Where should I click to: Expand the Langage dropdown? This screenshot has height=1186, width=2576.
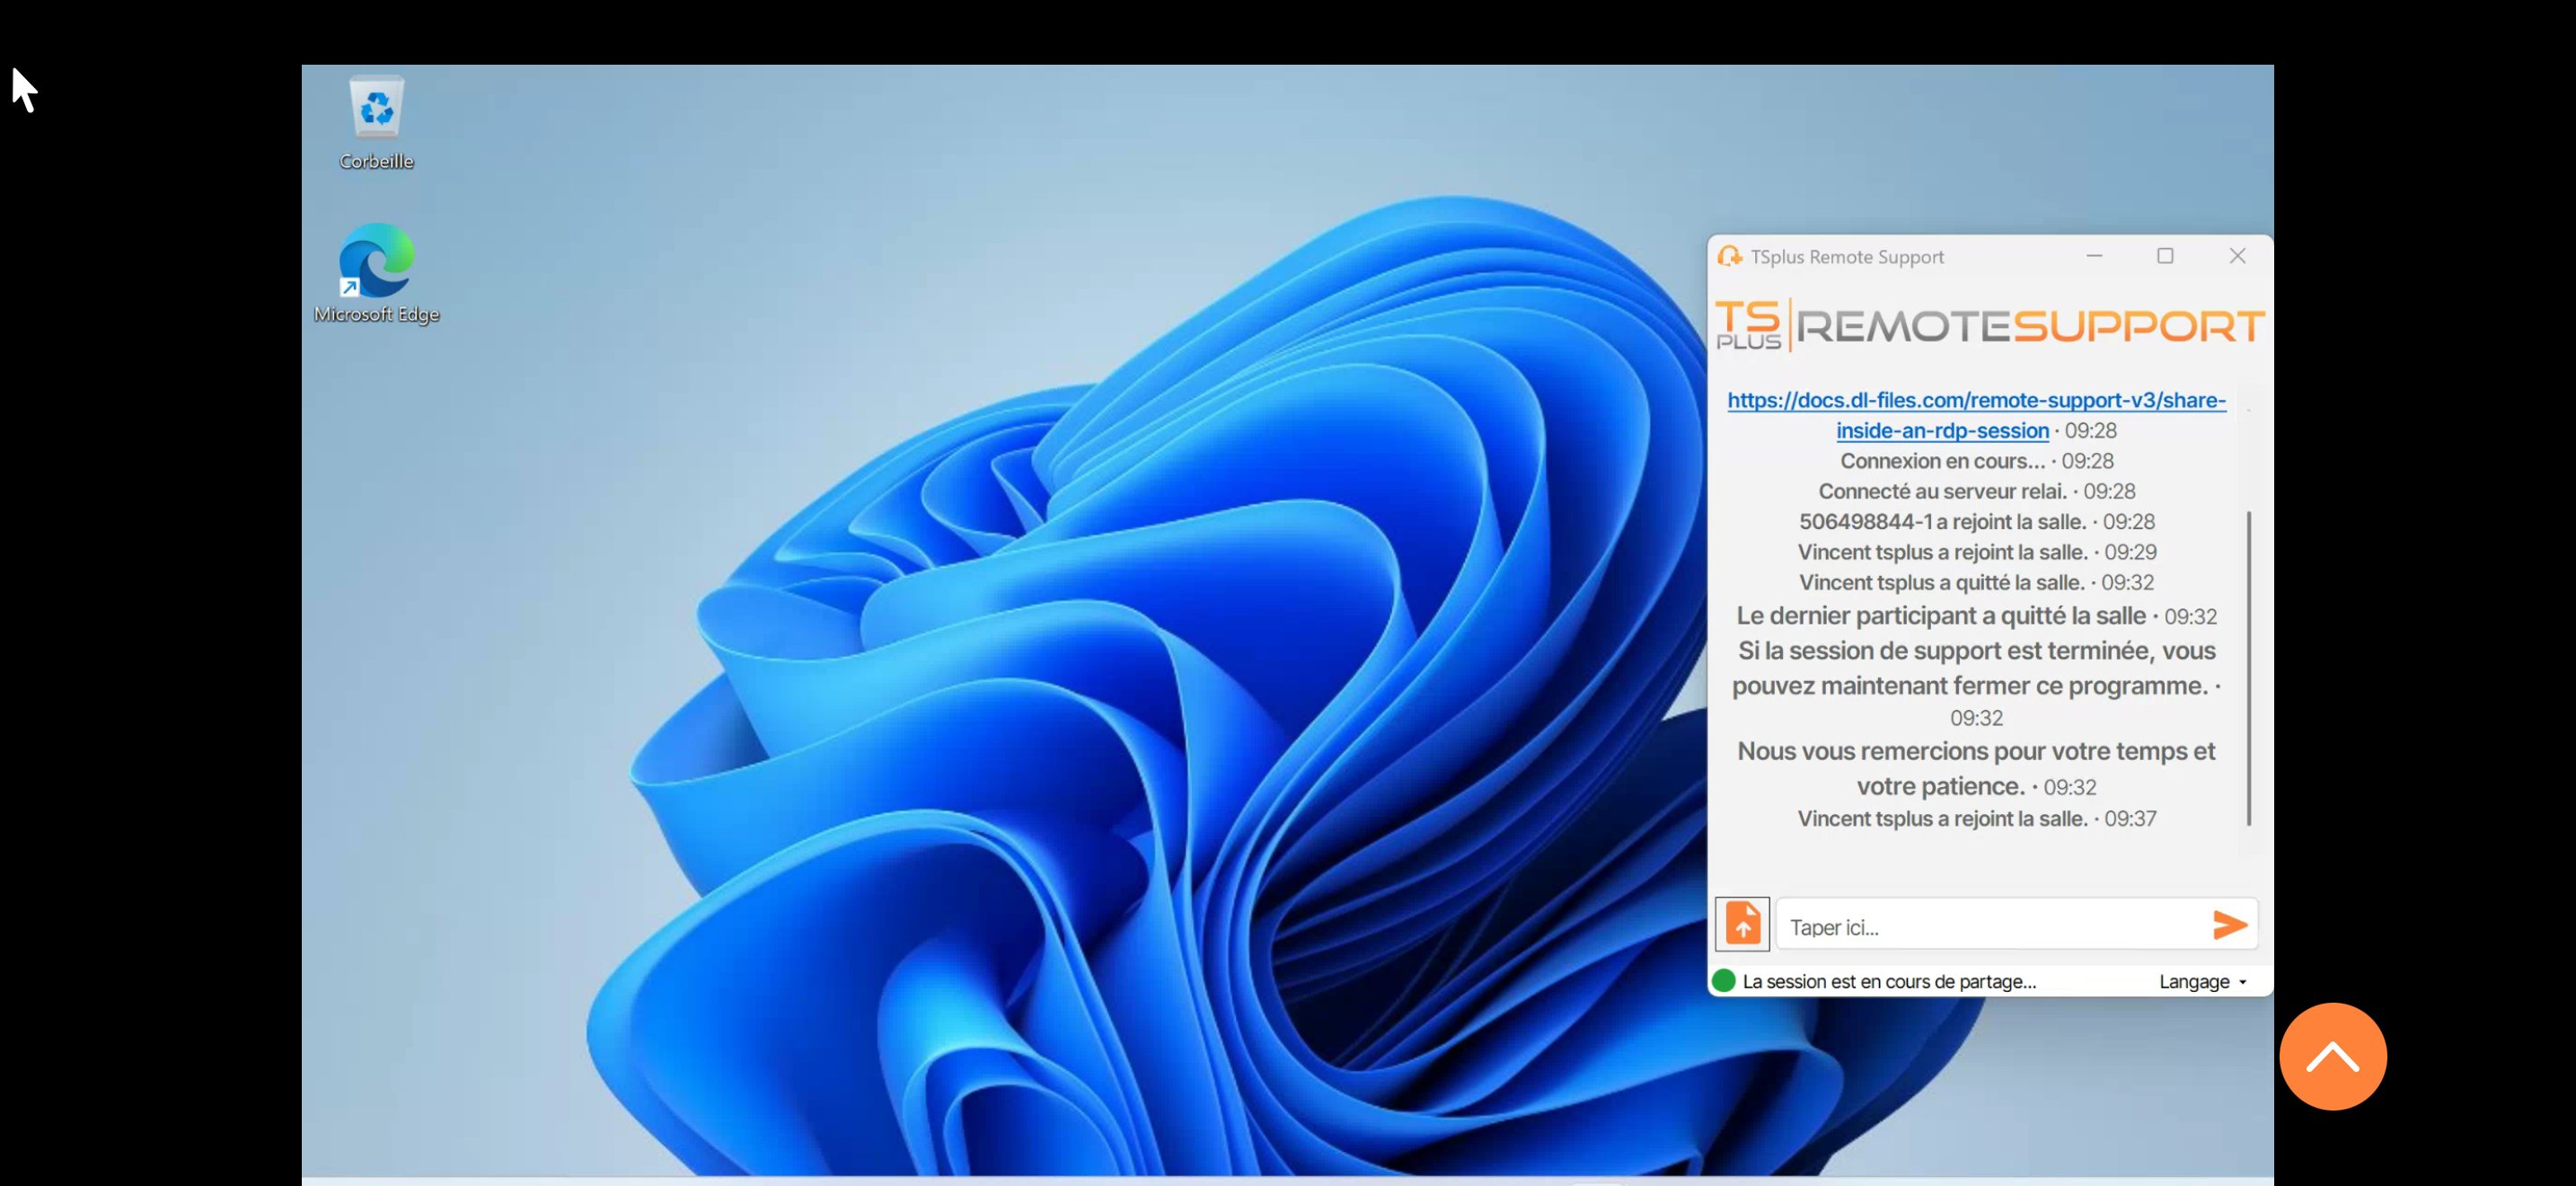click(x=2202, y=982)
